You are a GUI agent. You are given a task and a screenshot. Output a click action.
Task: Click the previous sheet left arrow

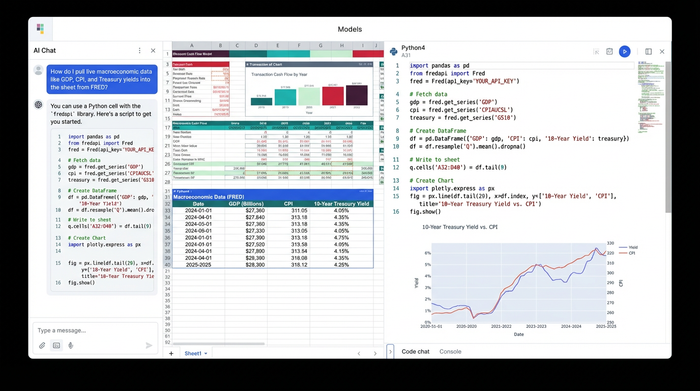click(x=359, y=354)
